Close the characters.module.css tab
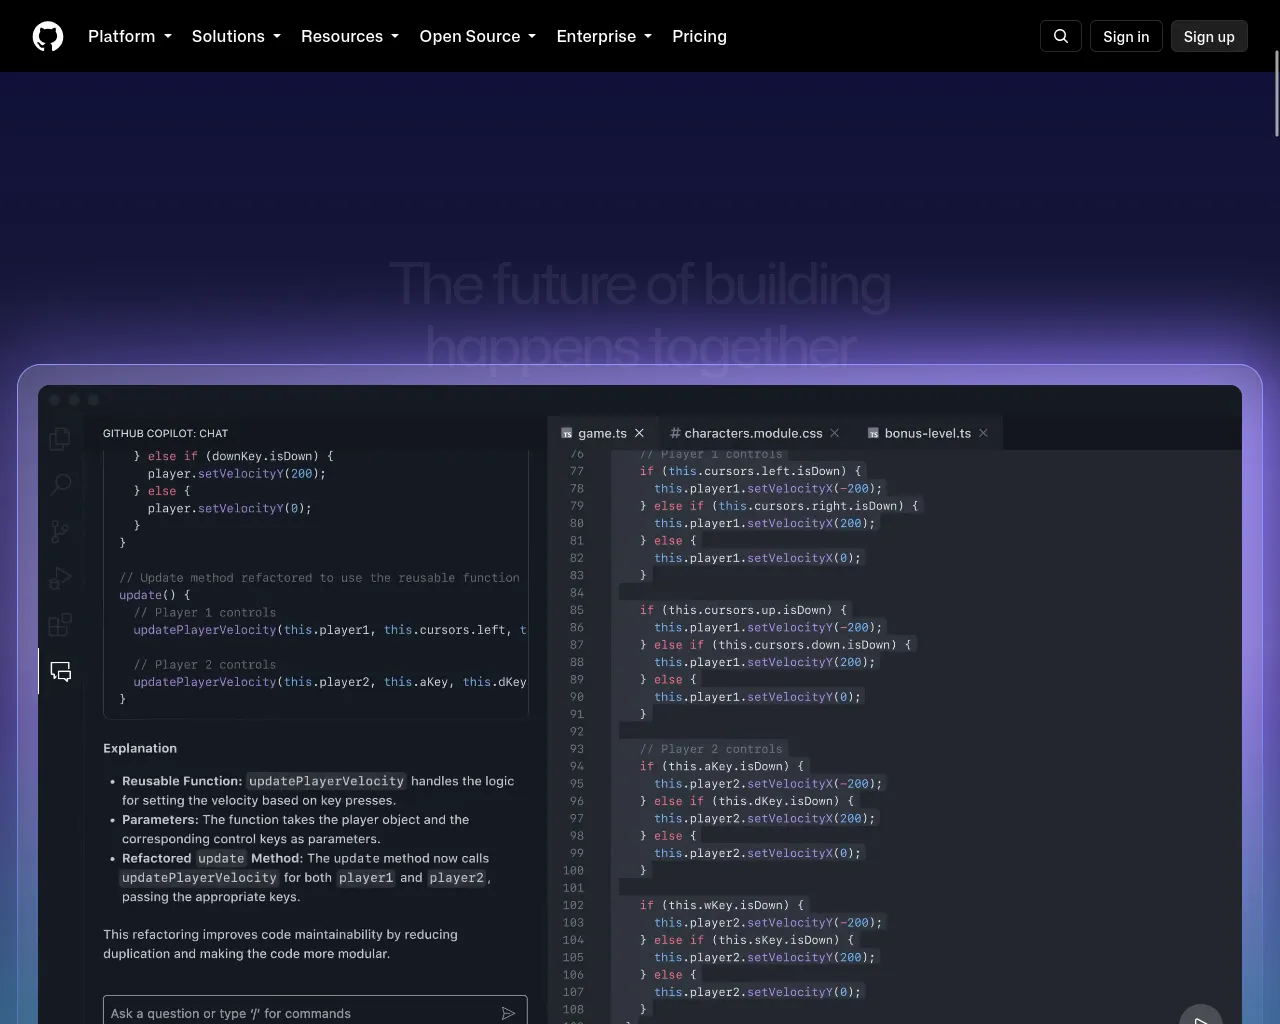 (x=835, y=433)
